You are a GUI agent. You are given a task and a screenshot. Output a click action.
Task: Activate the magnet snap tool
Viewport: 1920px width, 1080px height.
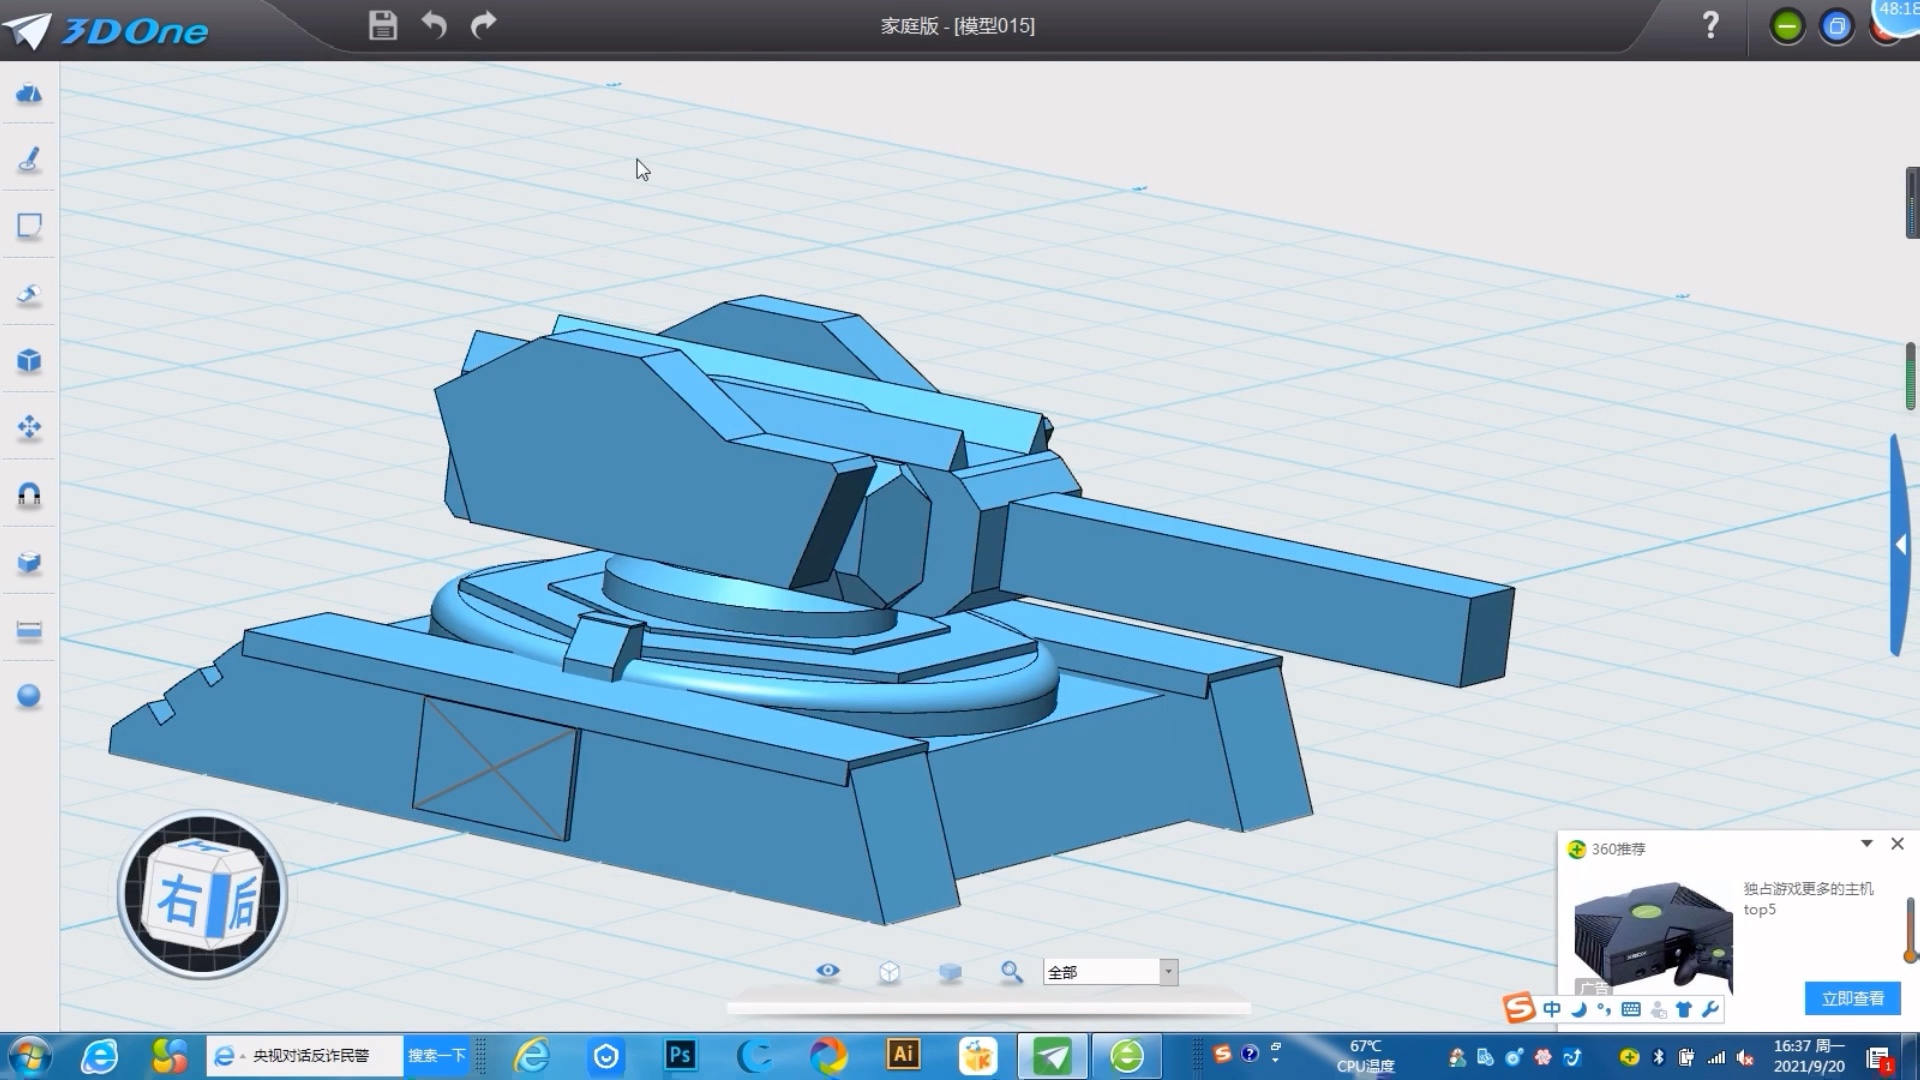point(29,495)
